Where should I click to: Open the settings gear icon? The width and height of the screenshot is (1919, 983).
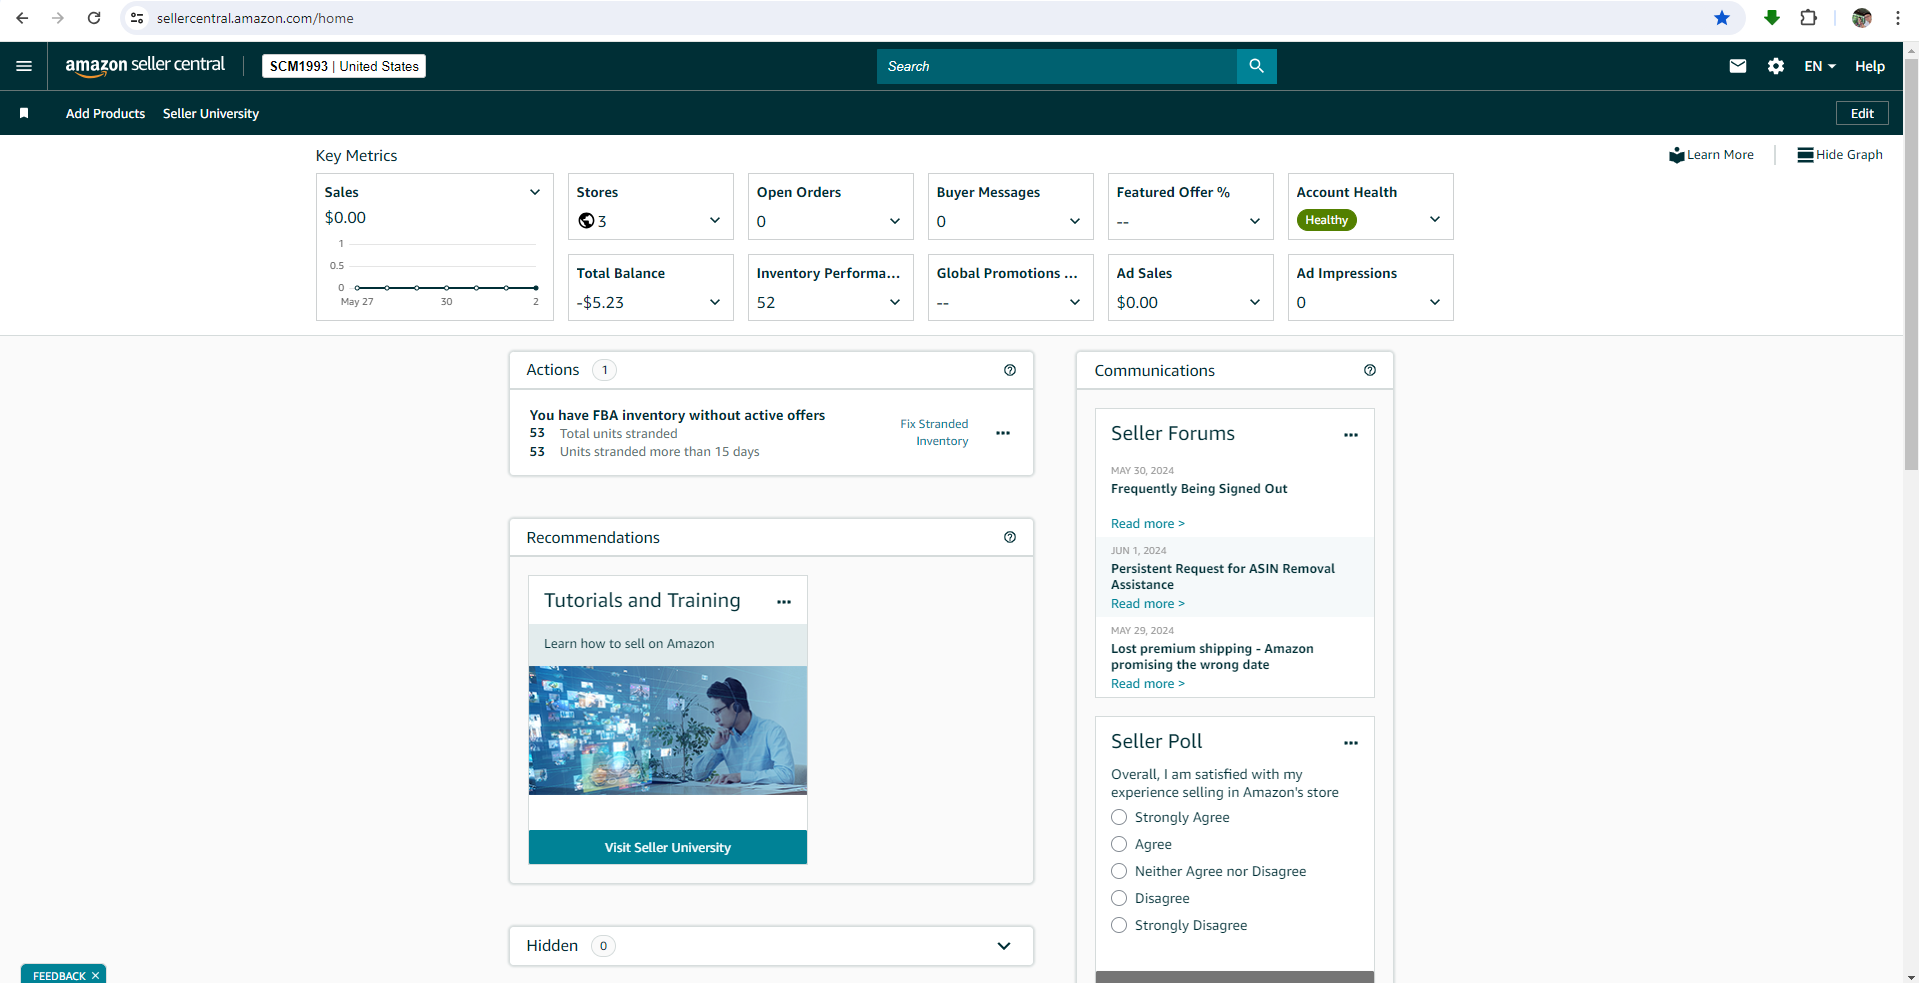[x=1776, y=66]
